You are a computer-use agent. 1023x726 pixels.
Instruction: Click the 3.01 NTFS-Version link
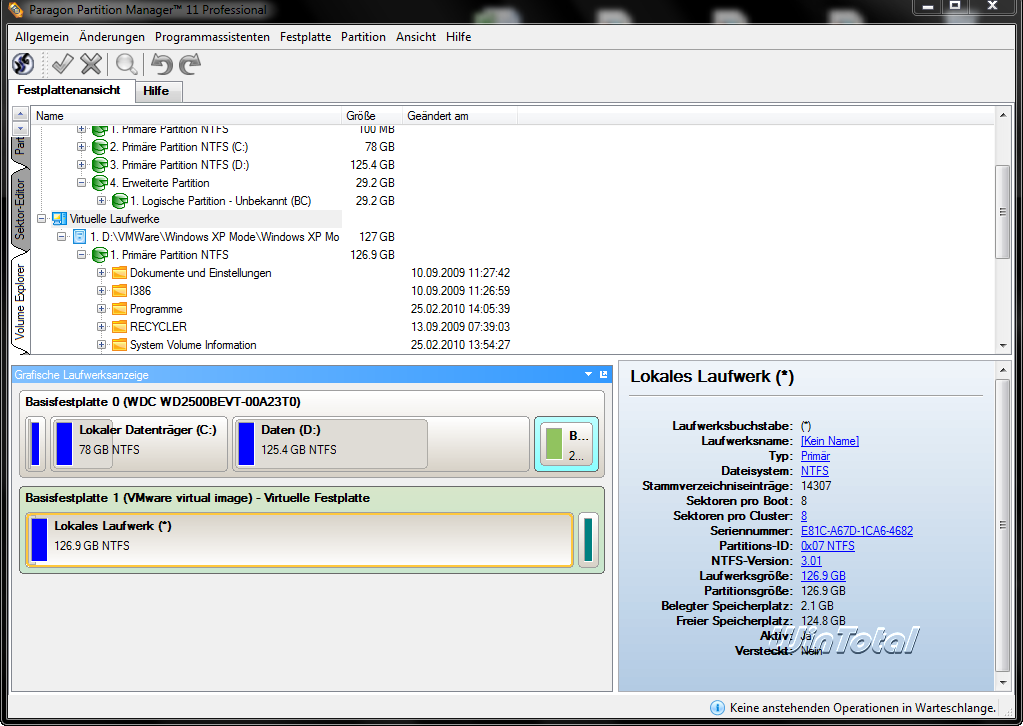click(811, 561)
